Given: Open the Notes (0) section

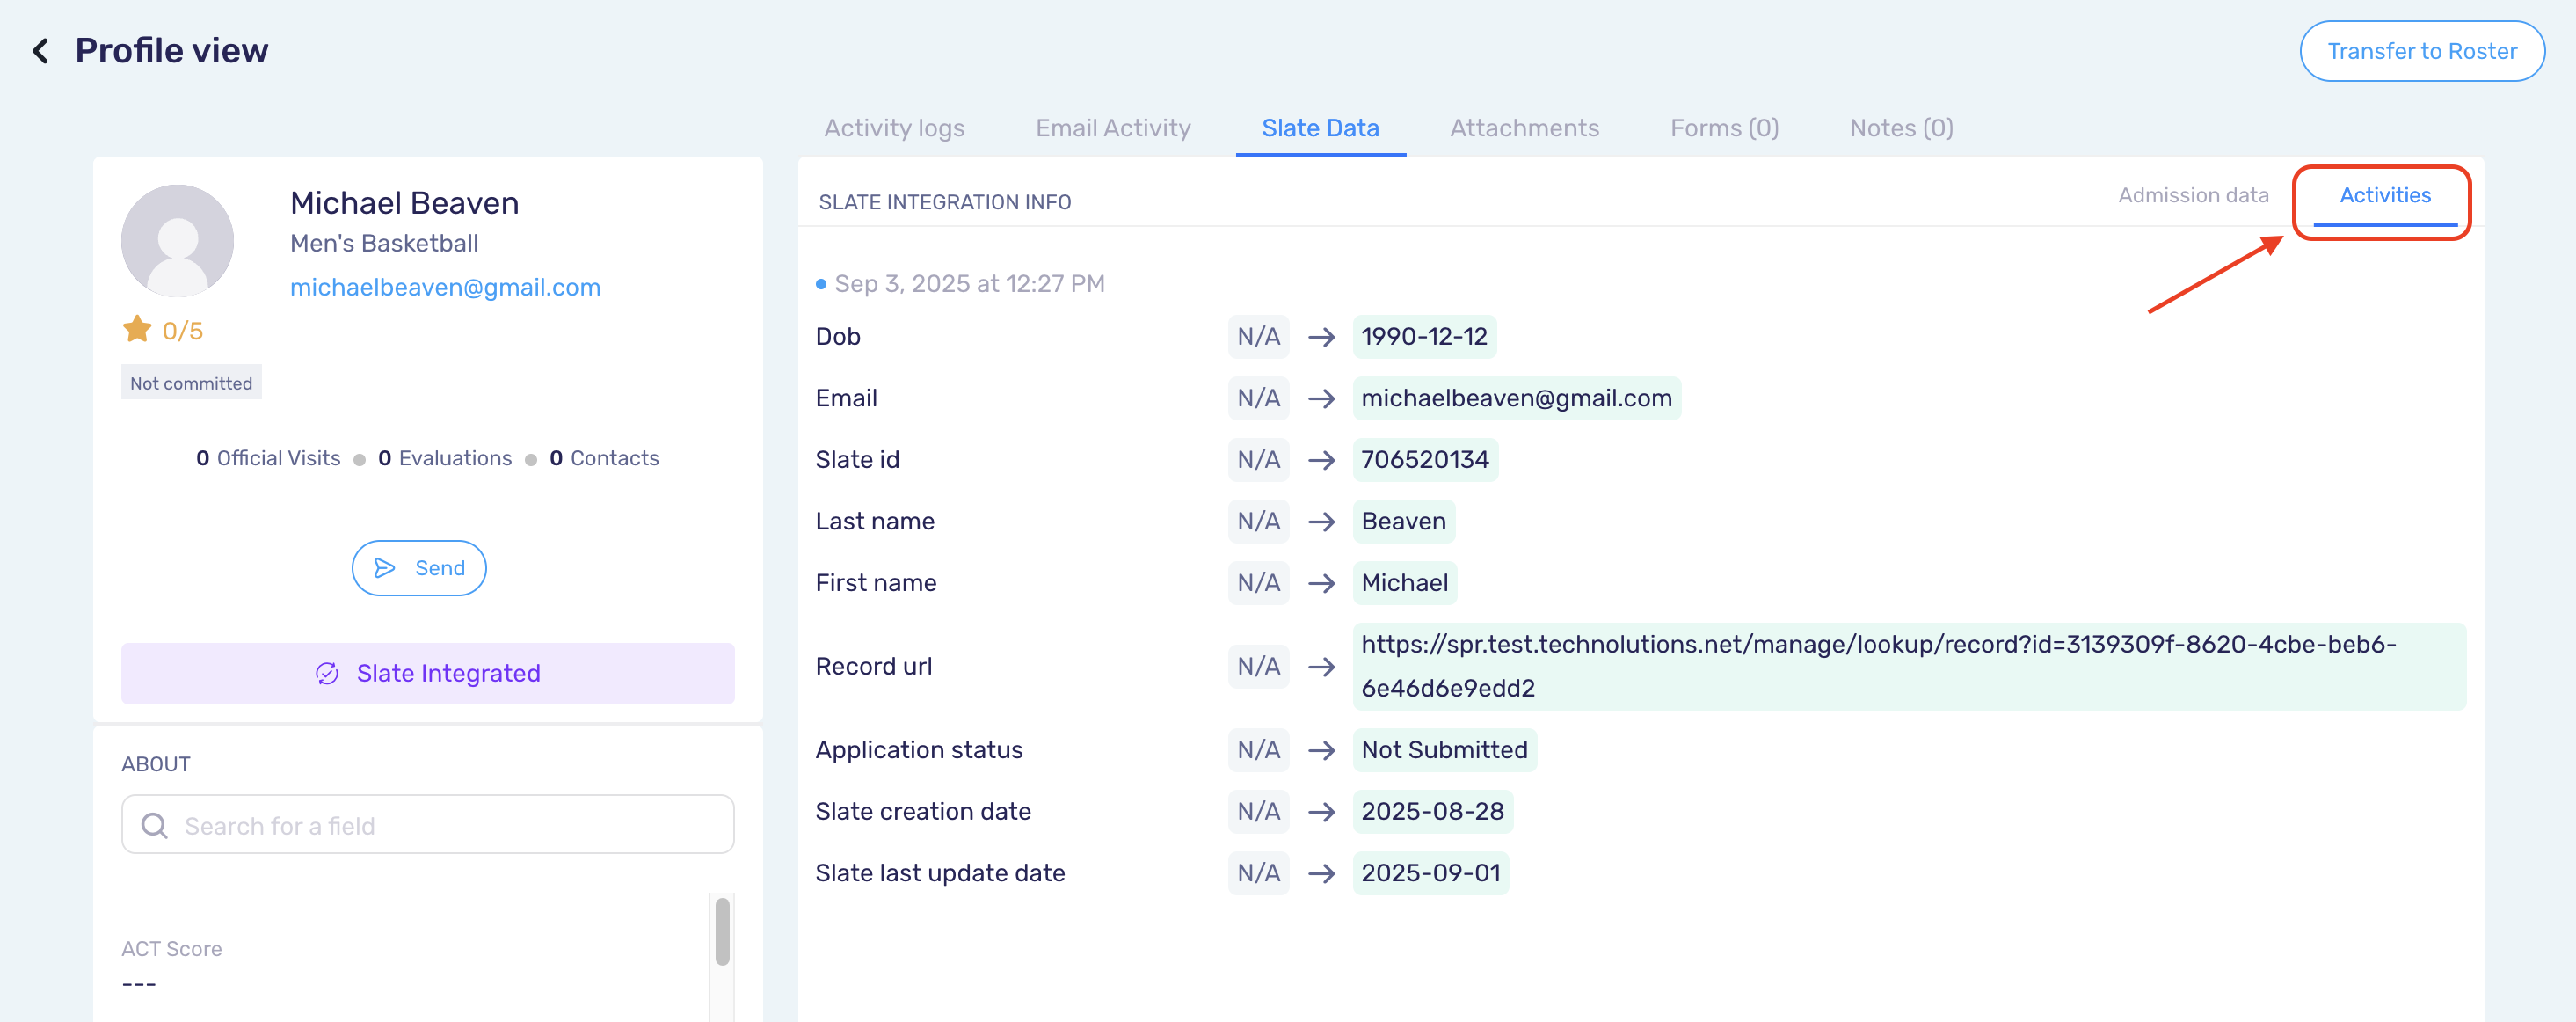Looking at the screenshot, I should tap(1900, 127).
